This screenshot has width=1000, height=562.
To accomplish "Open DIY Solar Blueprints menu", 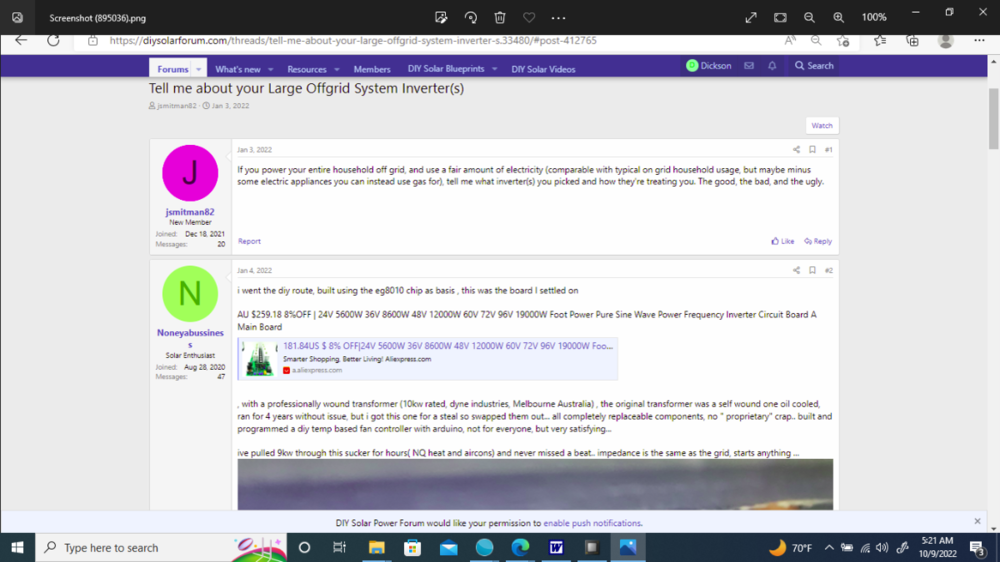I will (446, 69).
